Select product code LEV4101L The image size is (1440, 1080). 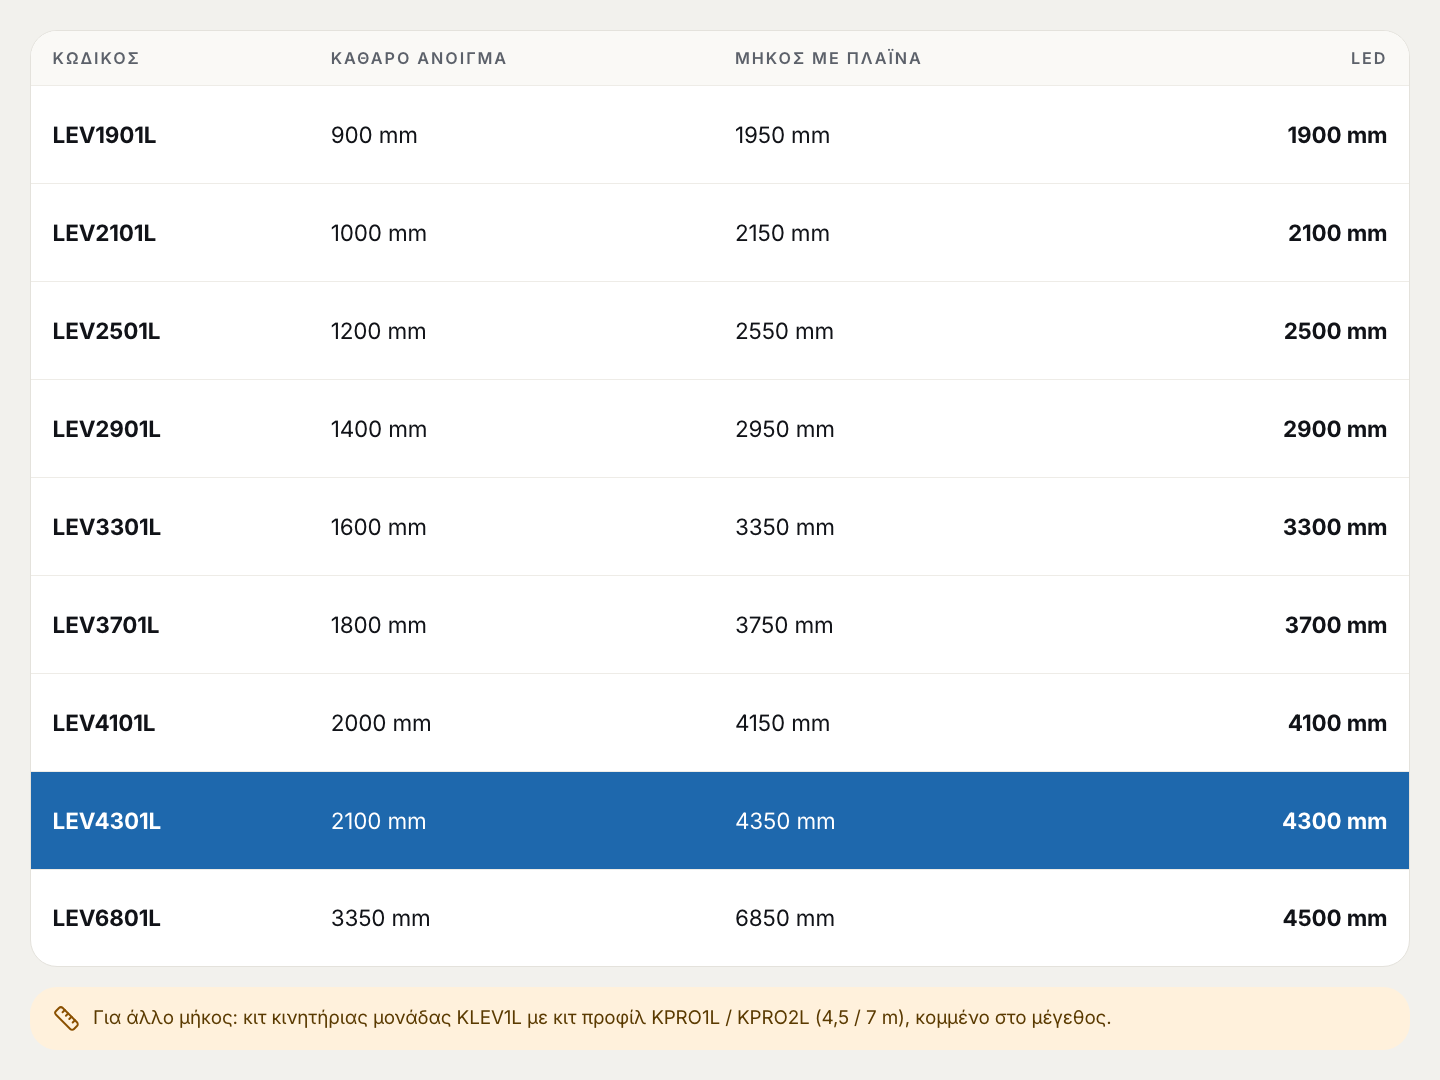pyautogui.click(x=104, y=723)
